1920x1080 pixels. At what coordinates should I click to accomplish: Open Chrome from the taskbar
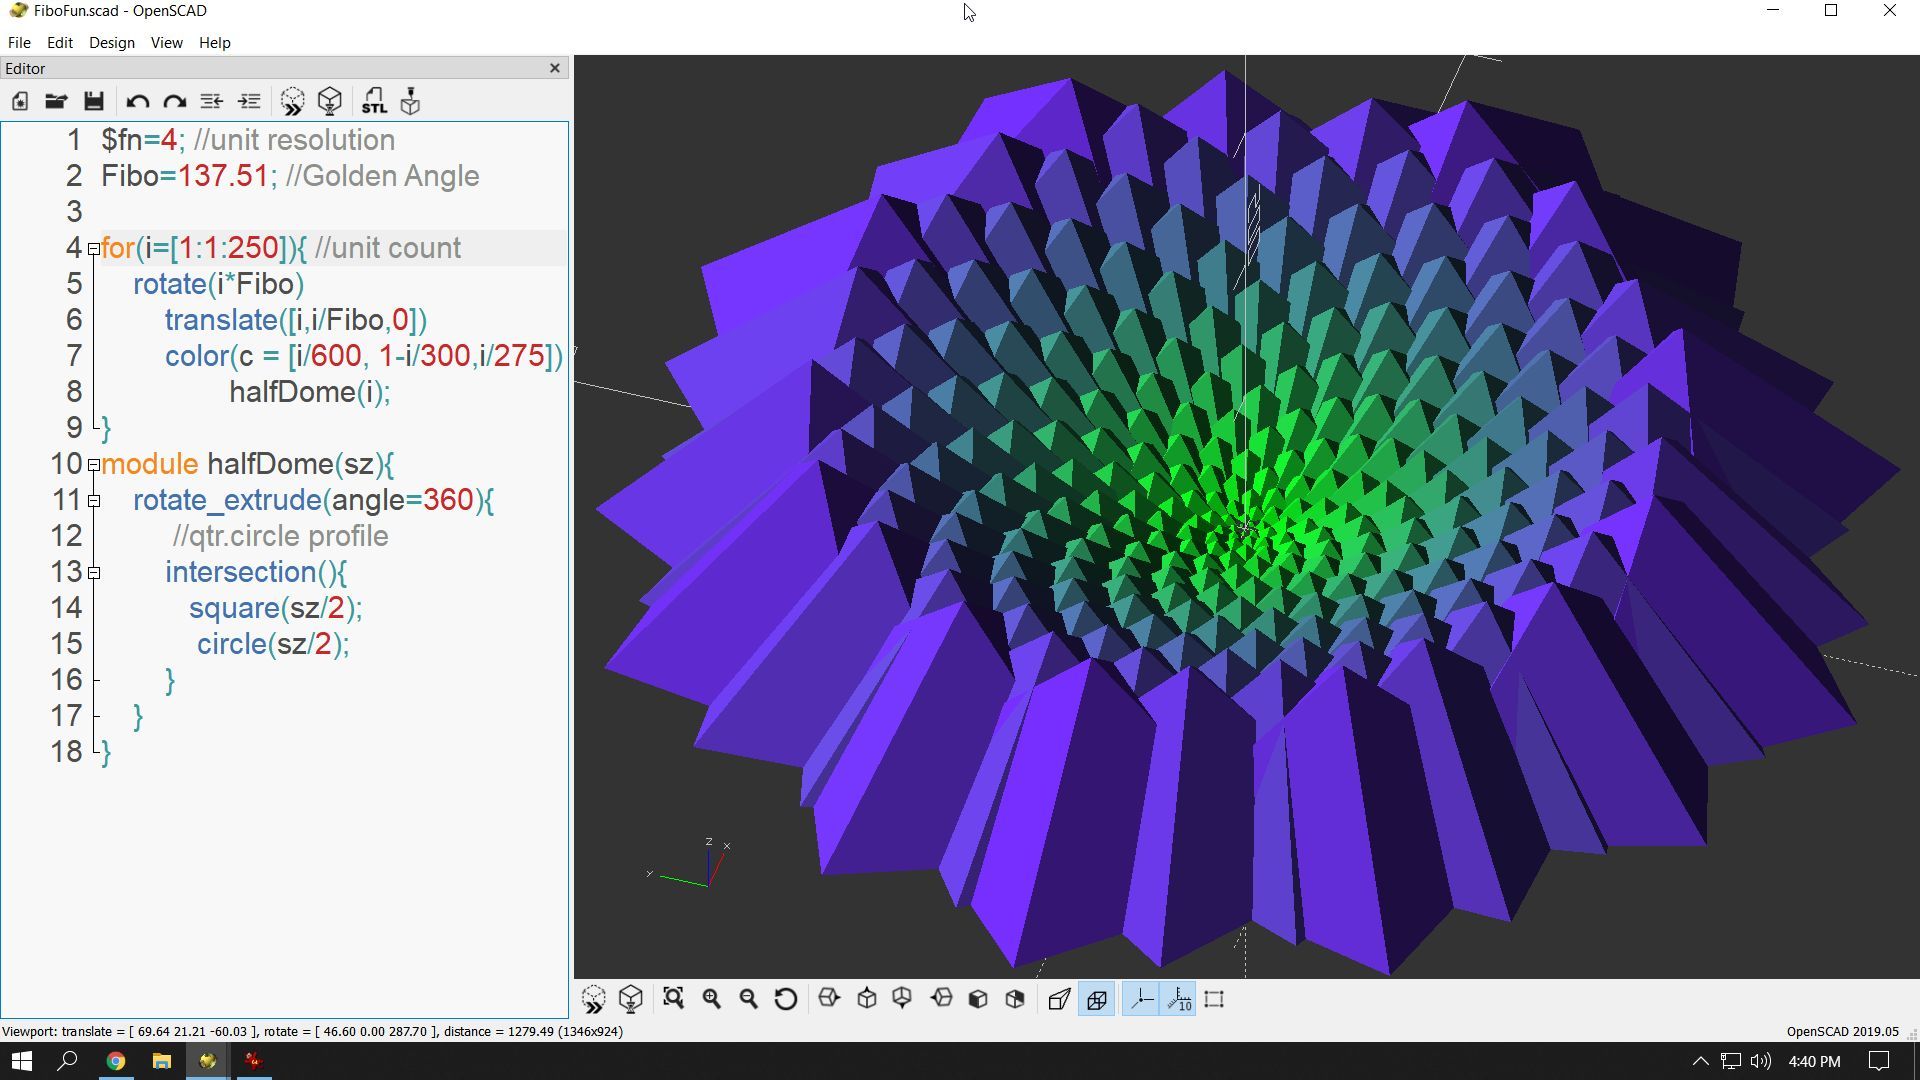click(116, 1061)
